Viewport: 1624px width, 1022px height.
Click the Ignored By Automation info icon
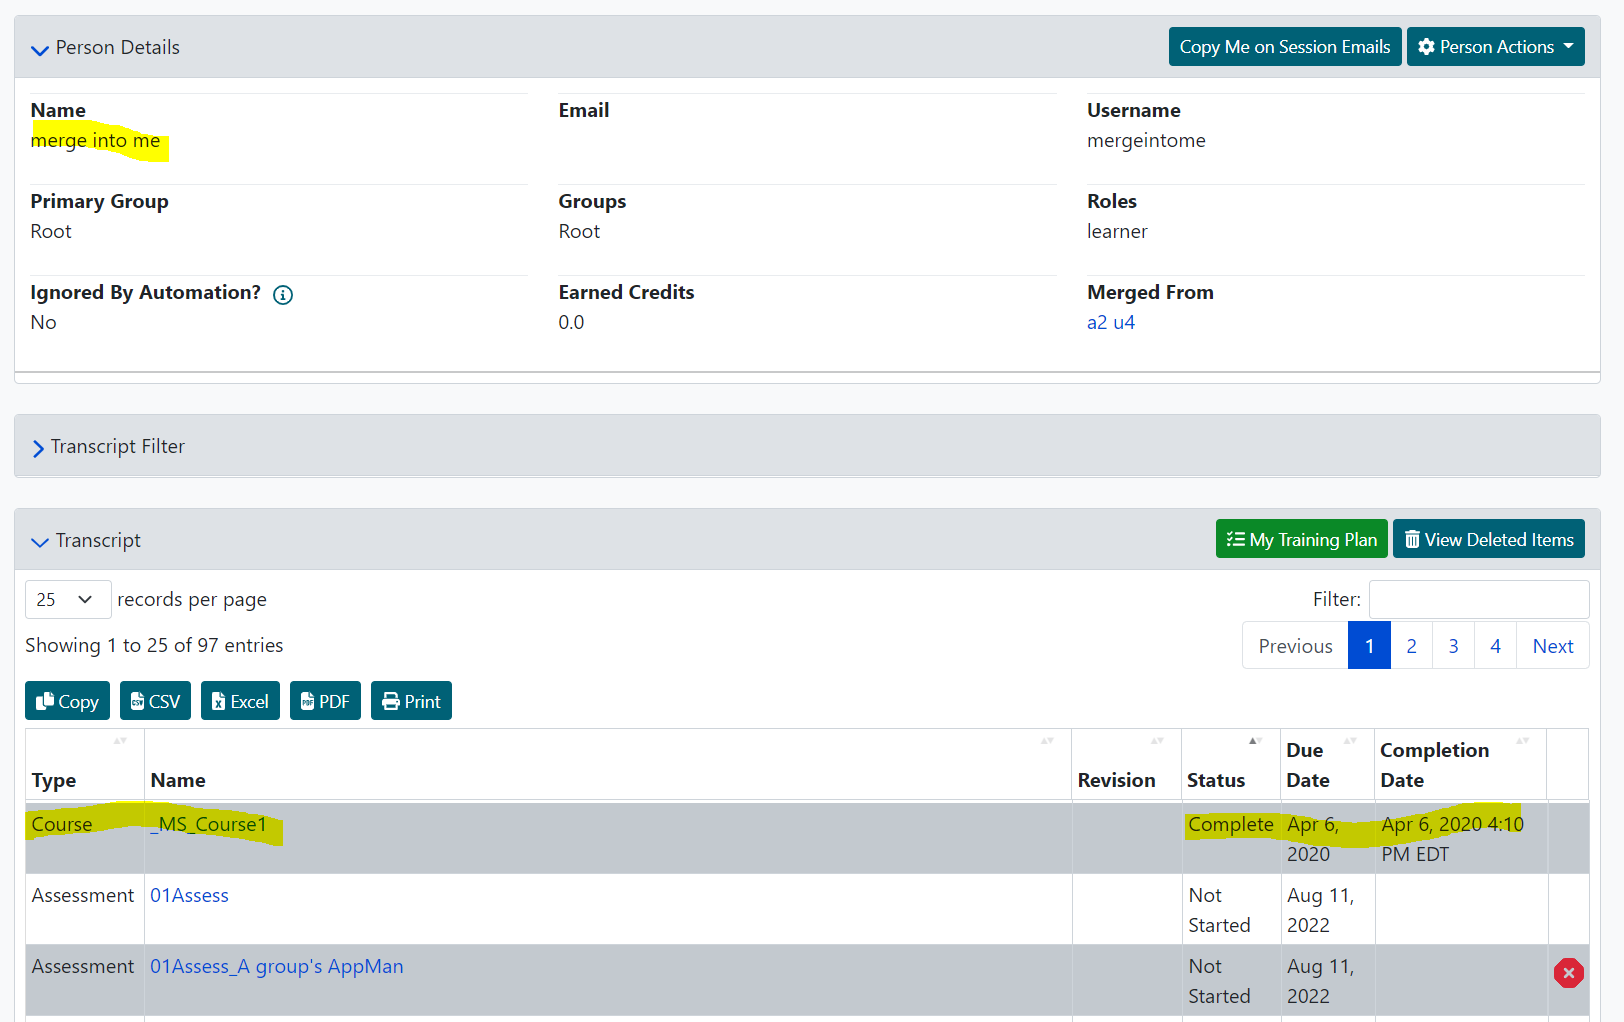283,294
